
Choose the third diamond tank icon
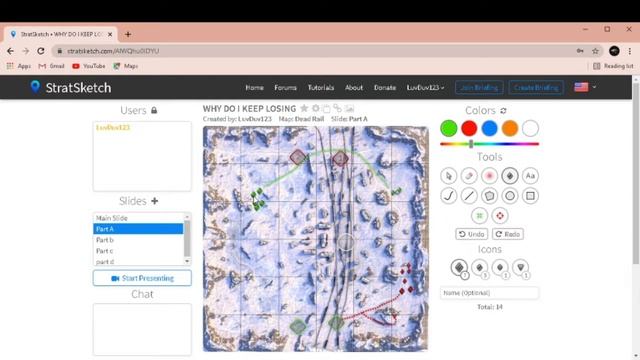tap(500, 268)
